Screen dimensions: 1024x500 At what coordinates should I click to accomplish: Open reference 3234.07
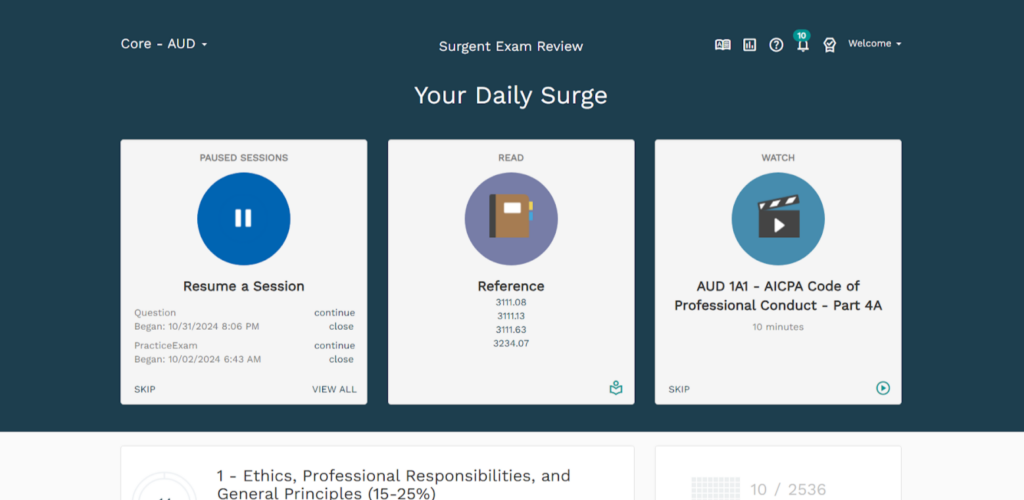[x=511, y=343]
